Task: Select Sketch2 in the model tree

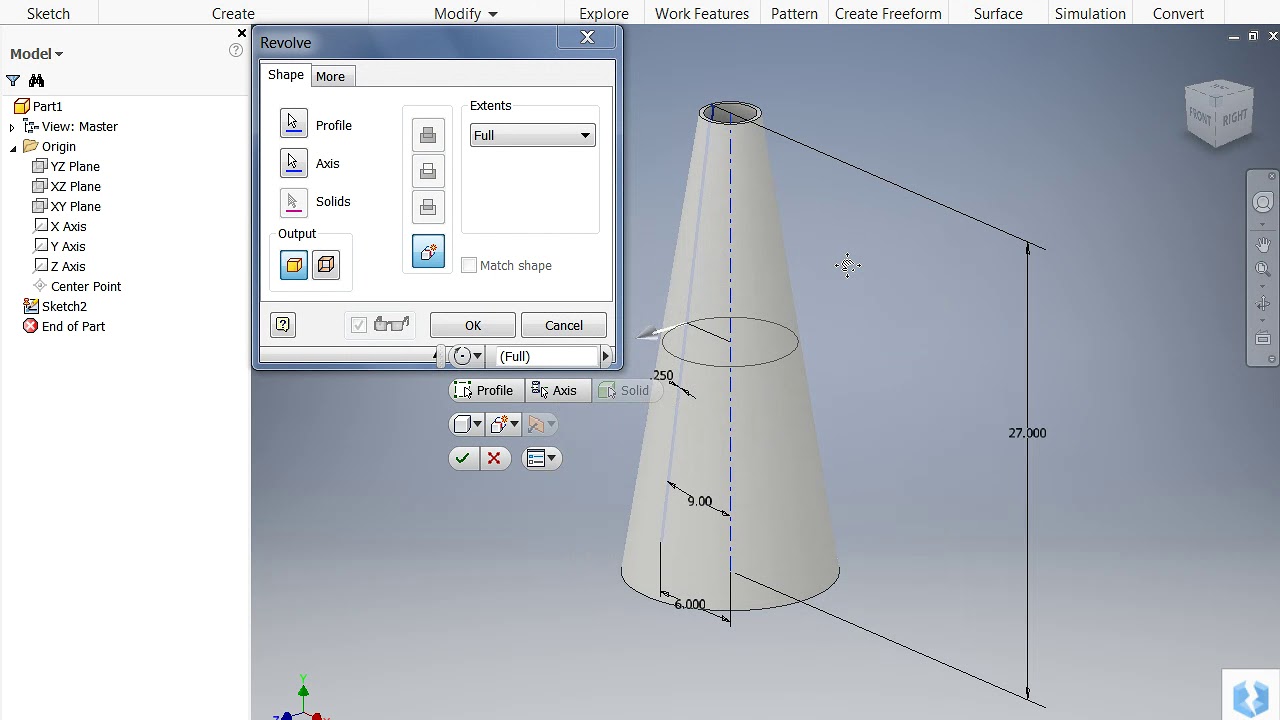Action: pos(54,306)
